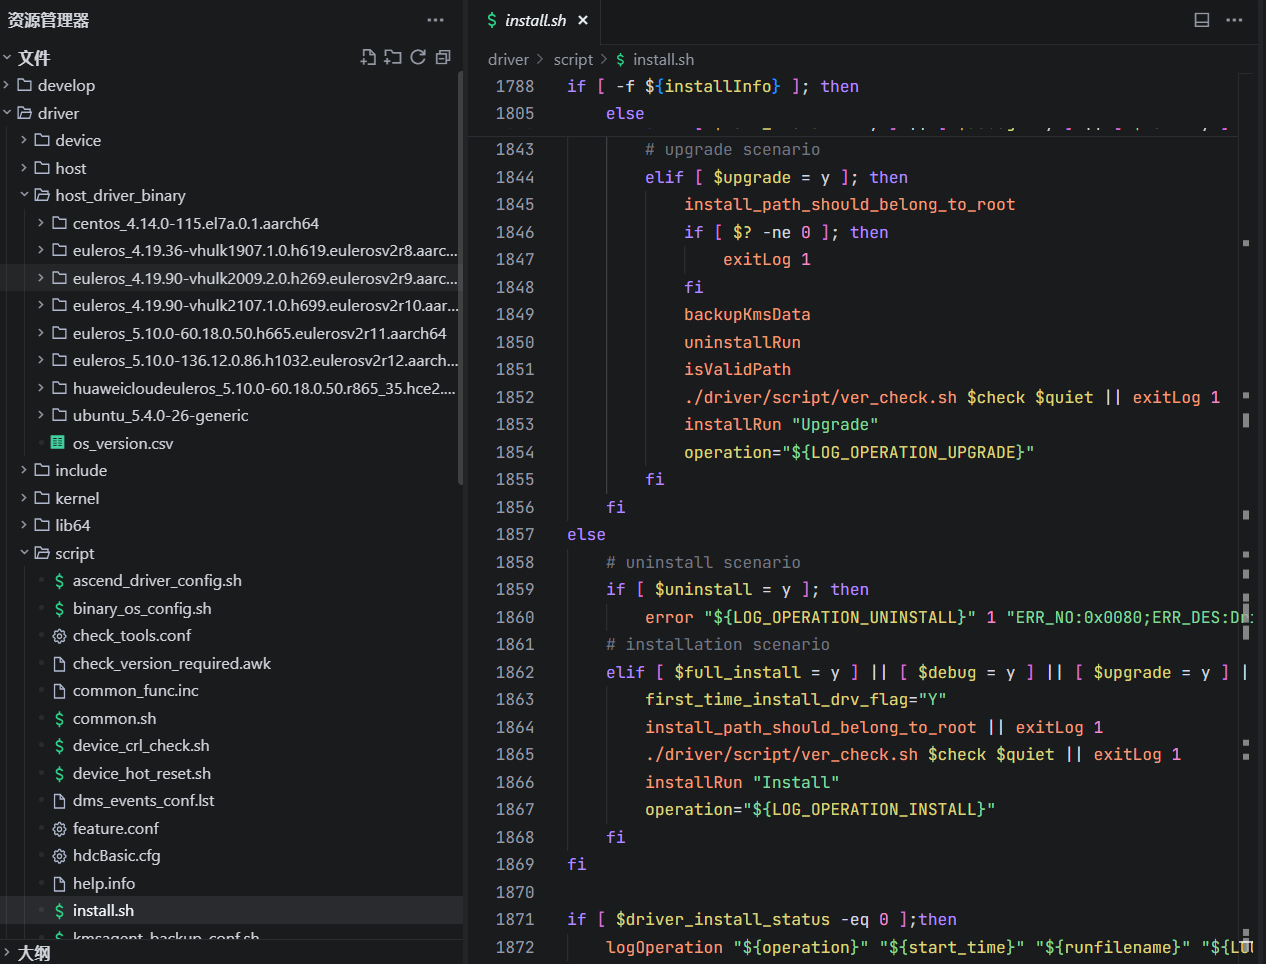Select euleros_5.10.0-136.12.0.86.h1032 folder row

coord(231,361)
